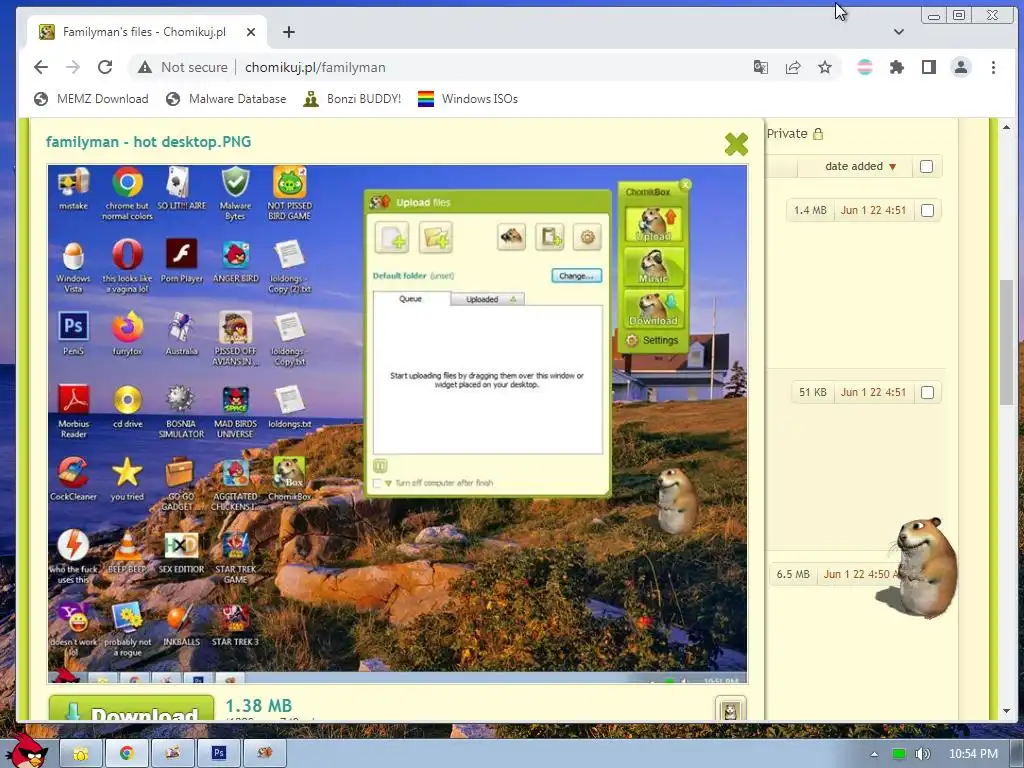The height and width of the screenshot is (768, 1024).
Task: Click the scrollbar down arrow
Action: tap(1006, 711)
